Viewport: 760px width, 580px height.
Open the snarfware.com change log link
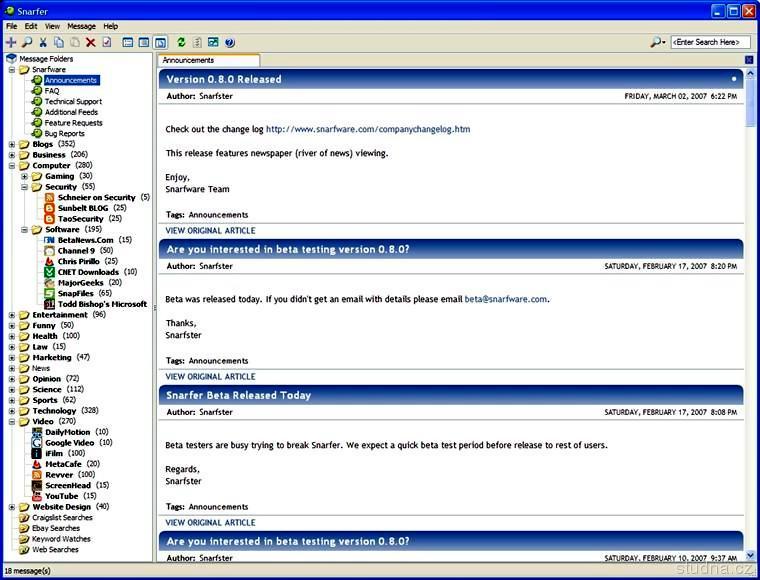point(367,129)
